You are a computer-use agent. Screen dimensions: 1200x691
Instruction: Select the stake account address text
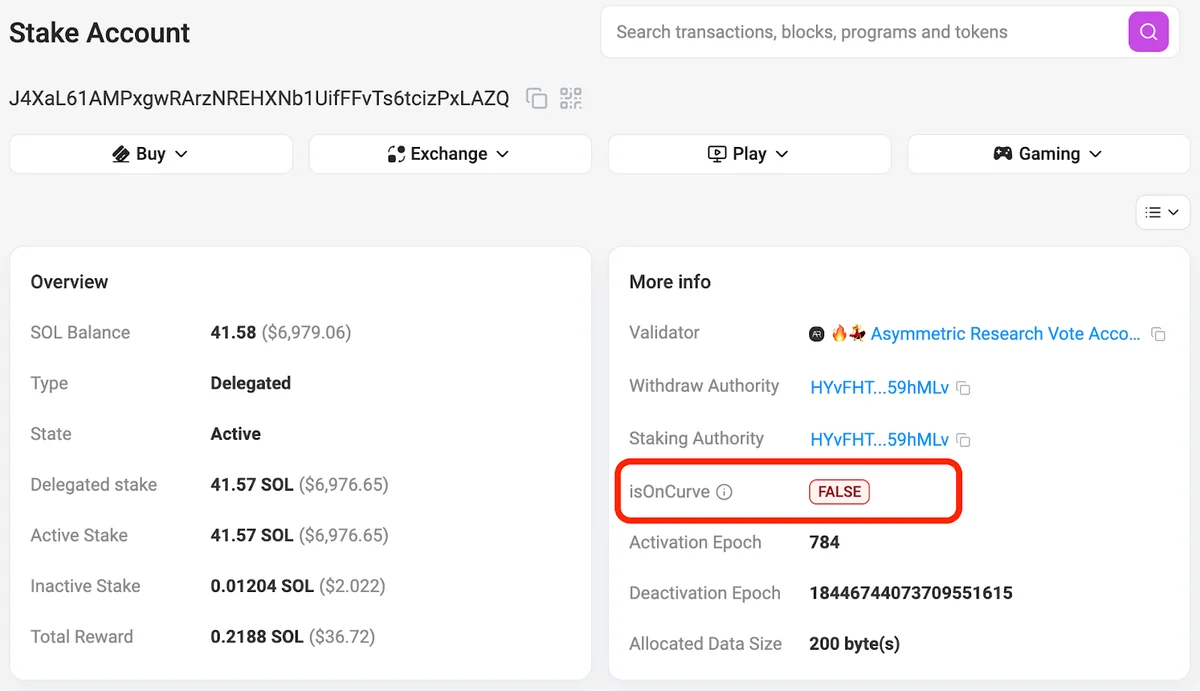pyautogui.click(x=259, y=98)
